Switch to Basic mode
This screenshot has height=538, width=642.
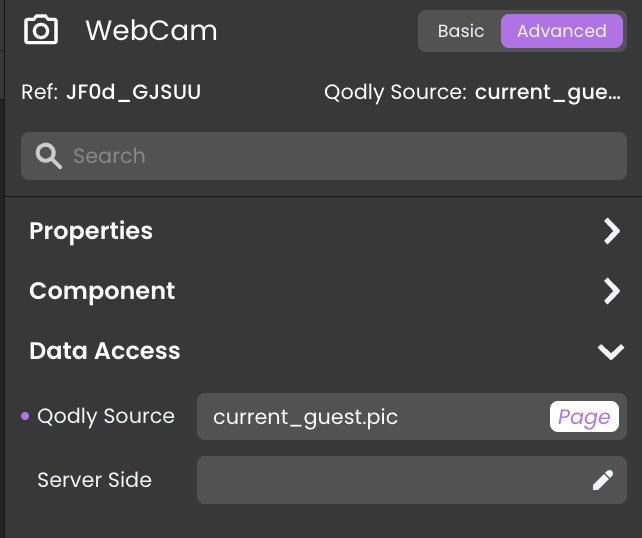pyautogui.click(x=460, y=31)
